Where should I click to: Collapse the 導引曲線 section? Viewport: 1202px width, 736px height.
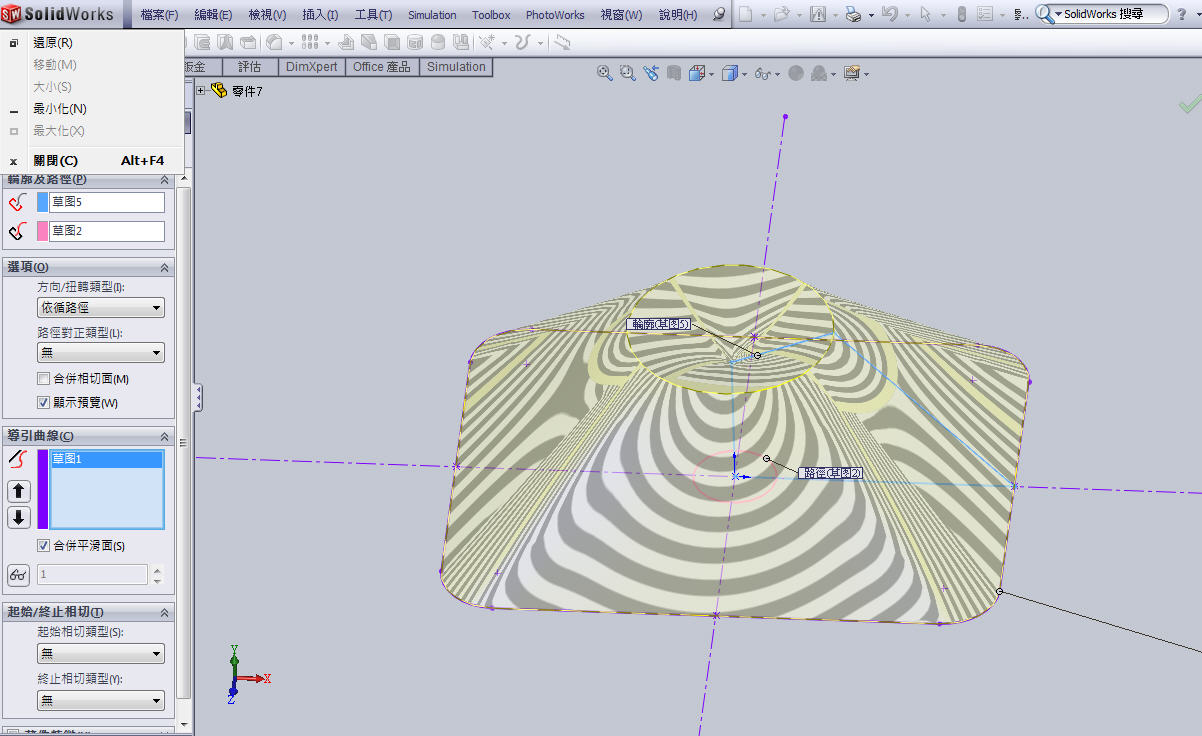point(164,436)
